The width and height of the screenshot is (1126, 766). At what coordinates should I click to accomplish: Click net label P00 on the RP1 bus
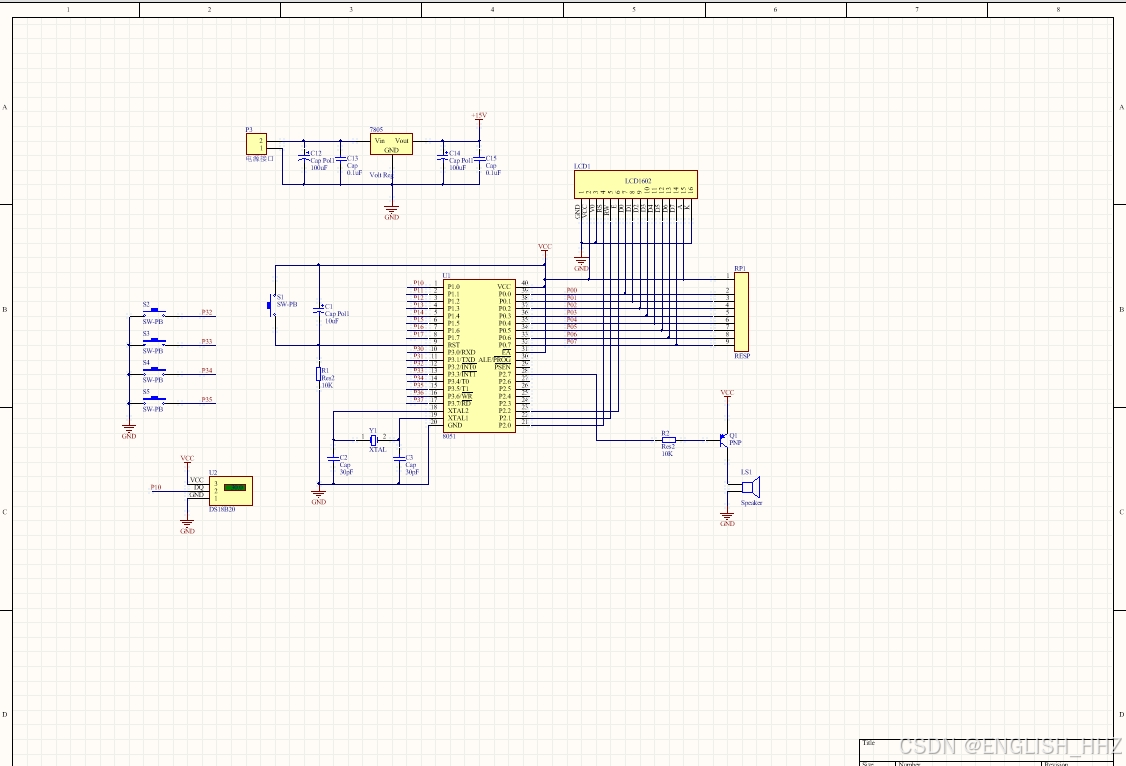[x=572, y=290]
